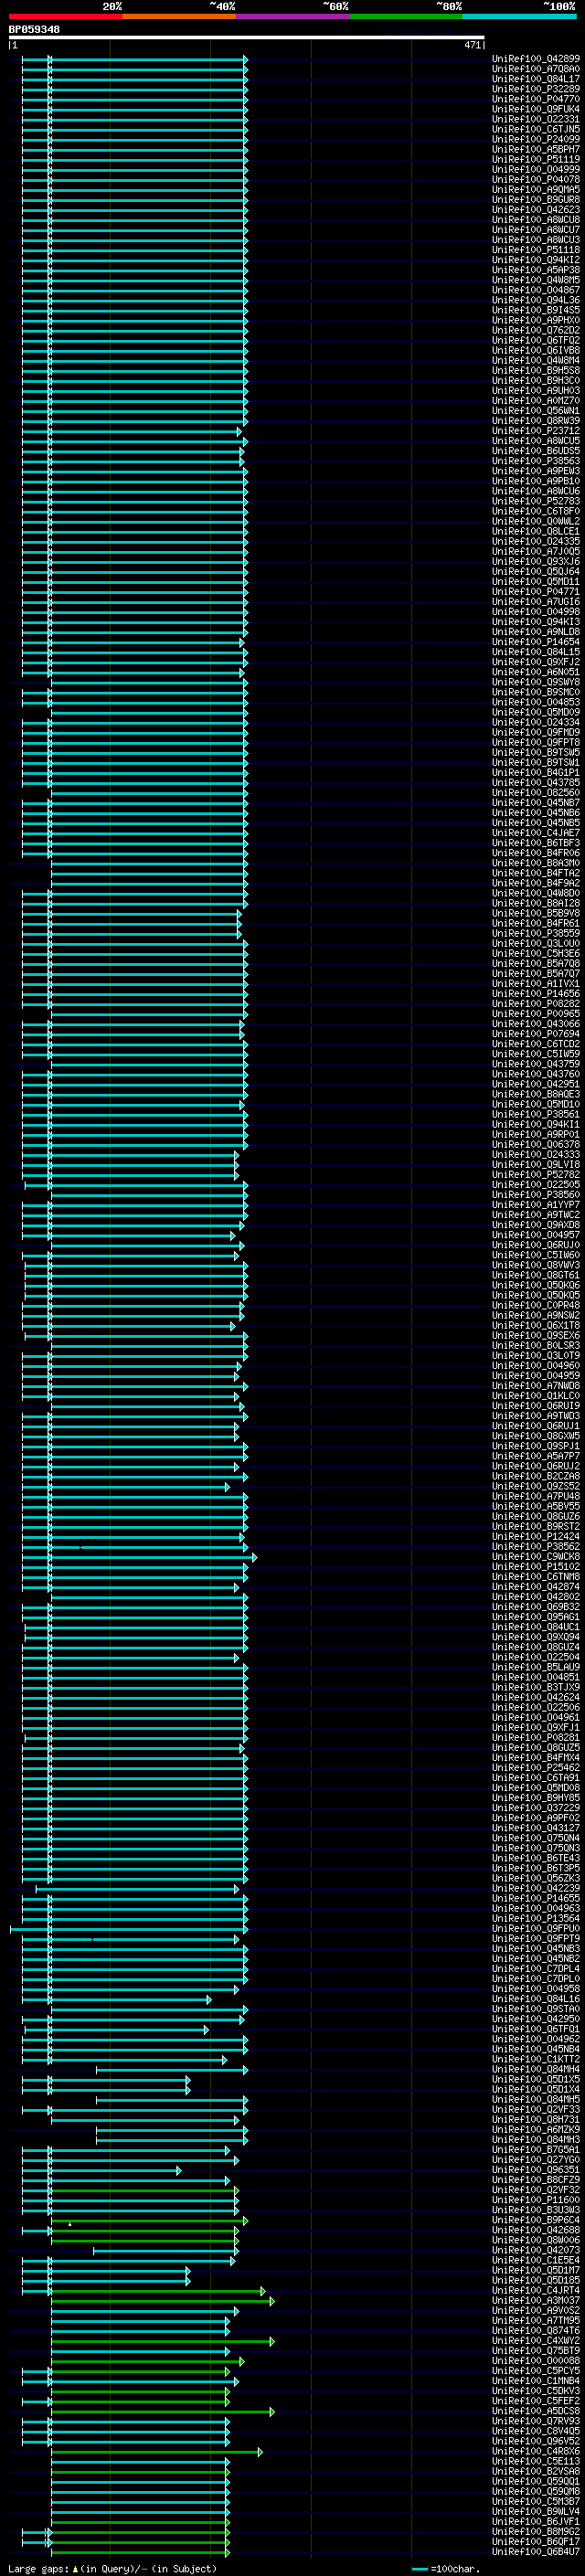Click hit label UniRef100_A7TM95

coord(536,2320)
